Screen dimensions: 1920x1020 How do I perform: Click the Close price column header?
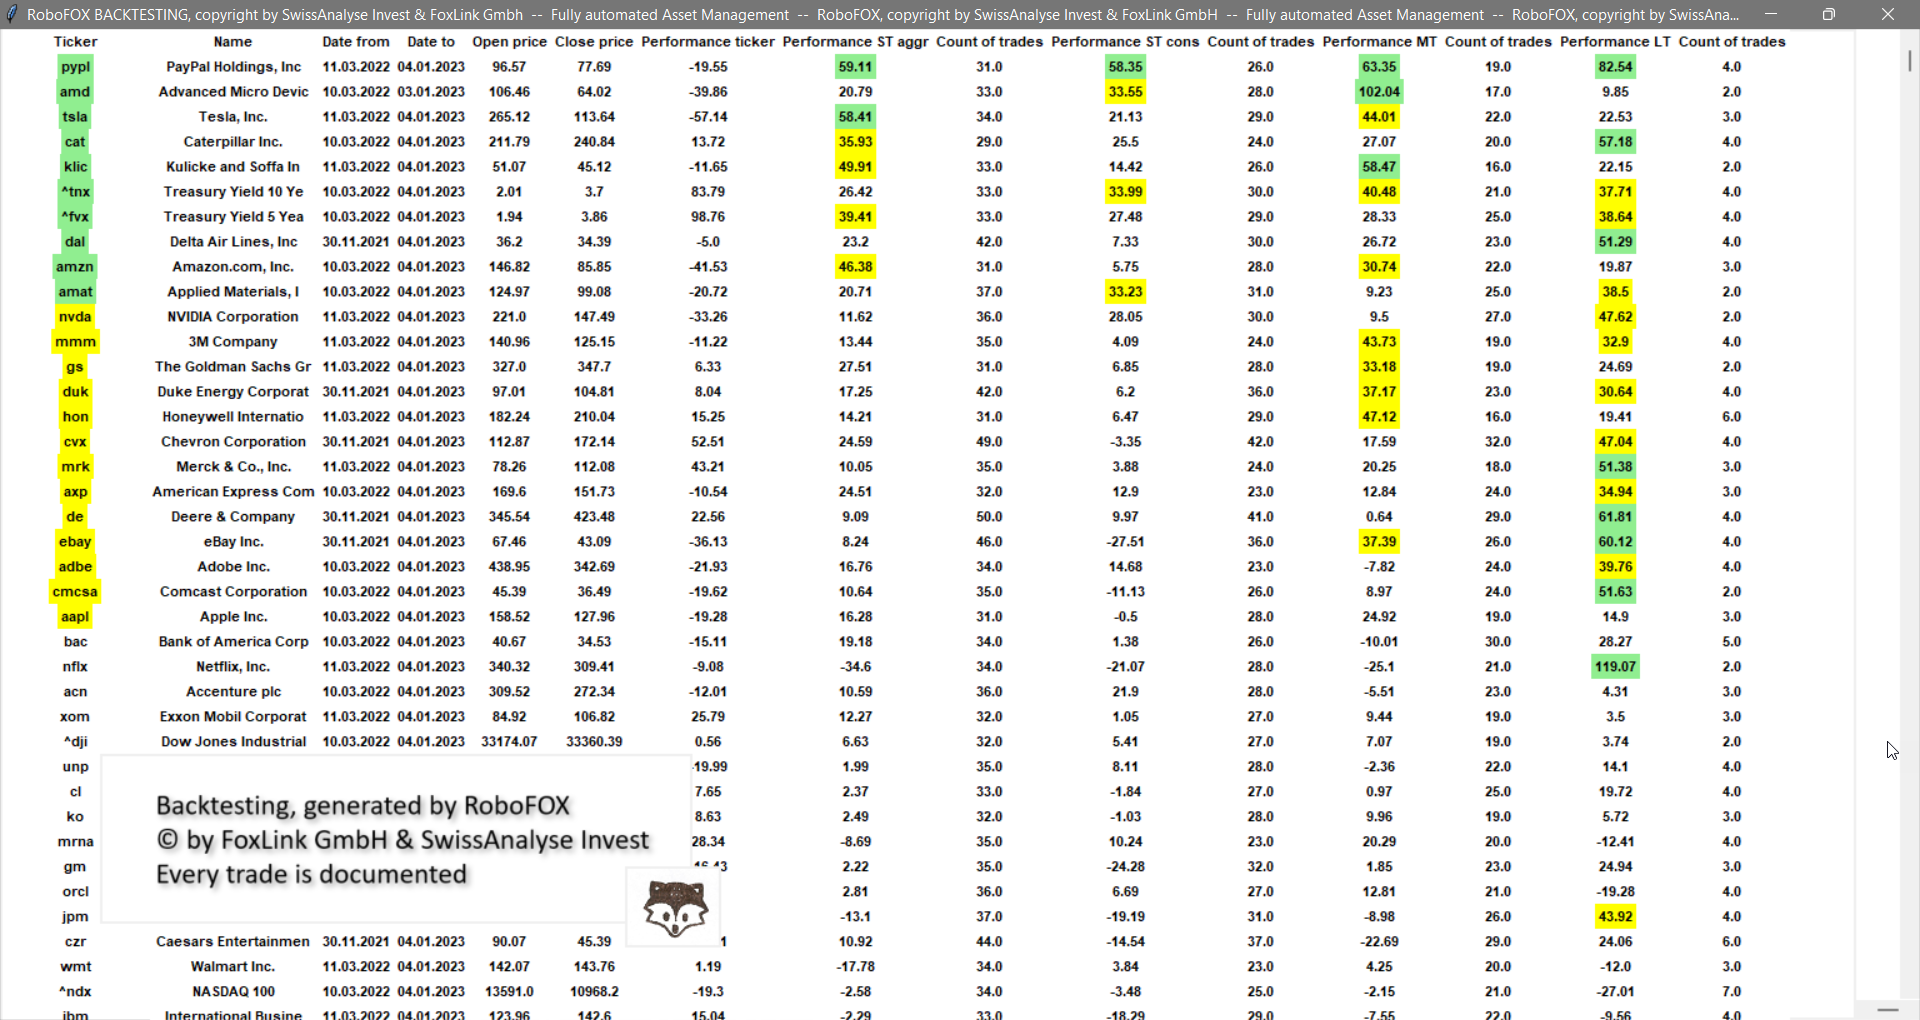point(594,42)
